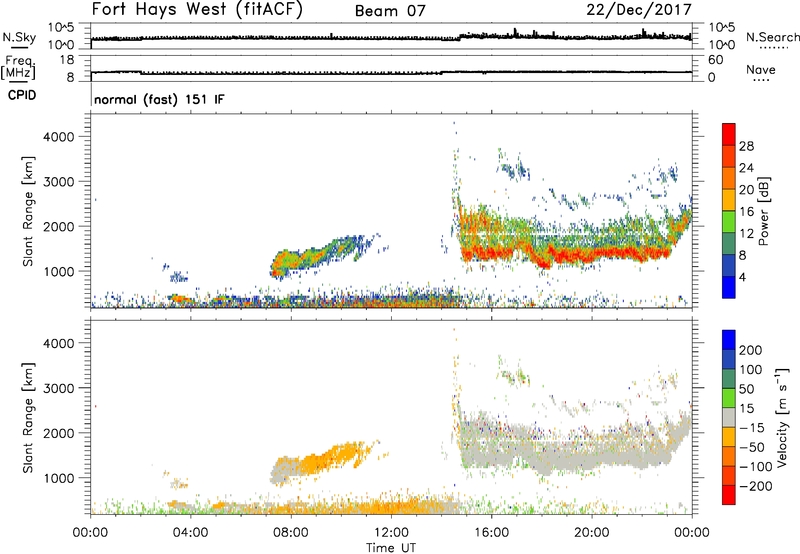800x554 pixels.
Task: Click the '28' label on power colorbar
Action: (746, 146)
